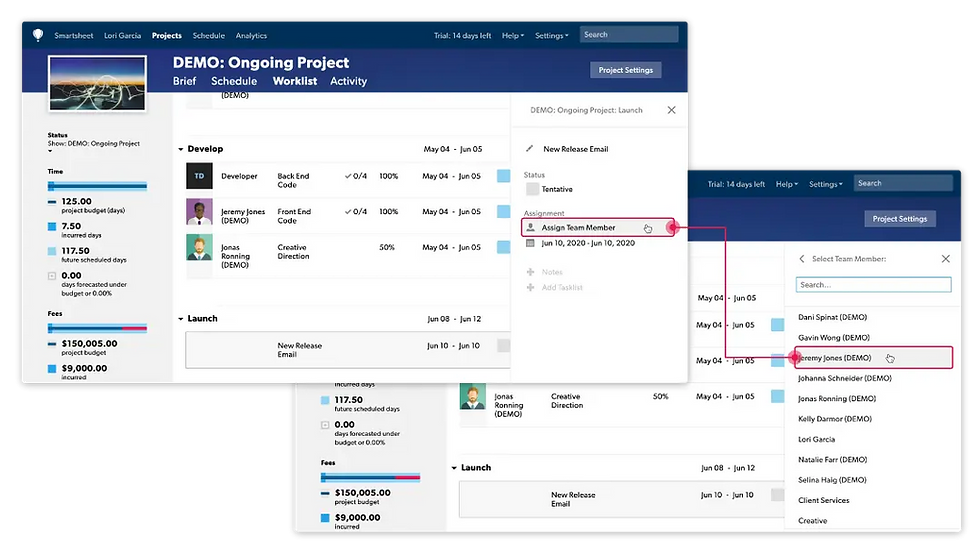This screenshot has height=552, width=980.
Task: Click Jonas Ronning avatar in back window
Action: tap(473, 396)
